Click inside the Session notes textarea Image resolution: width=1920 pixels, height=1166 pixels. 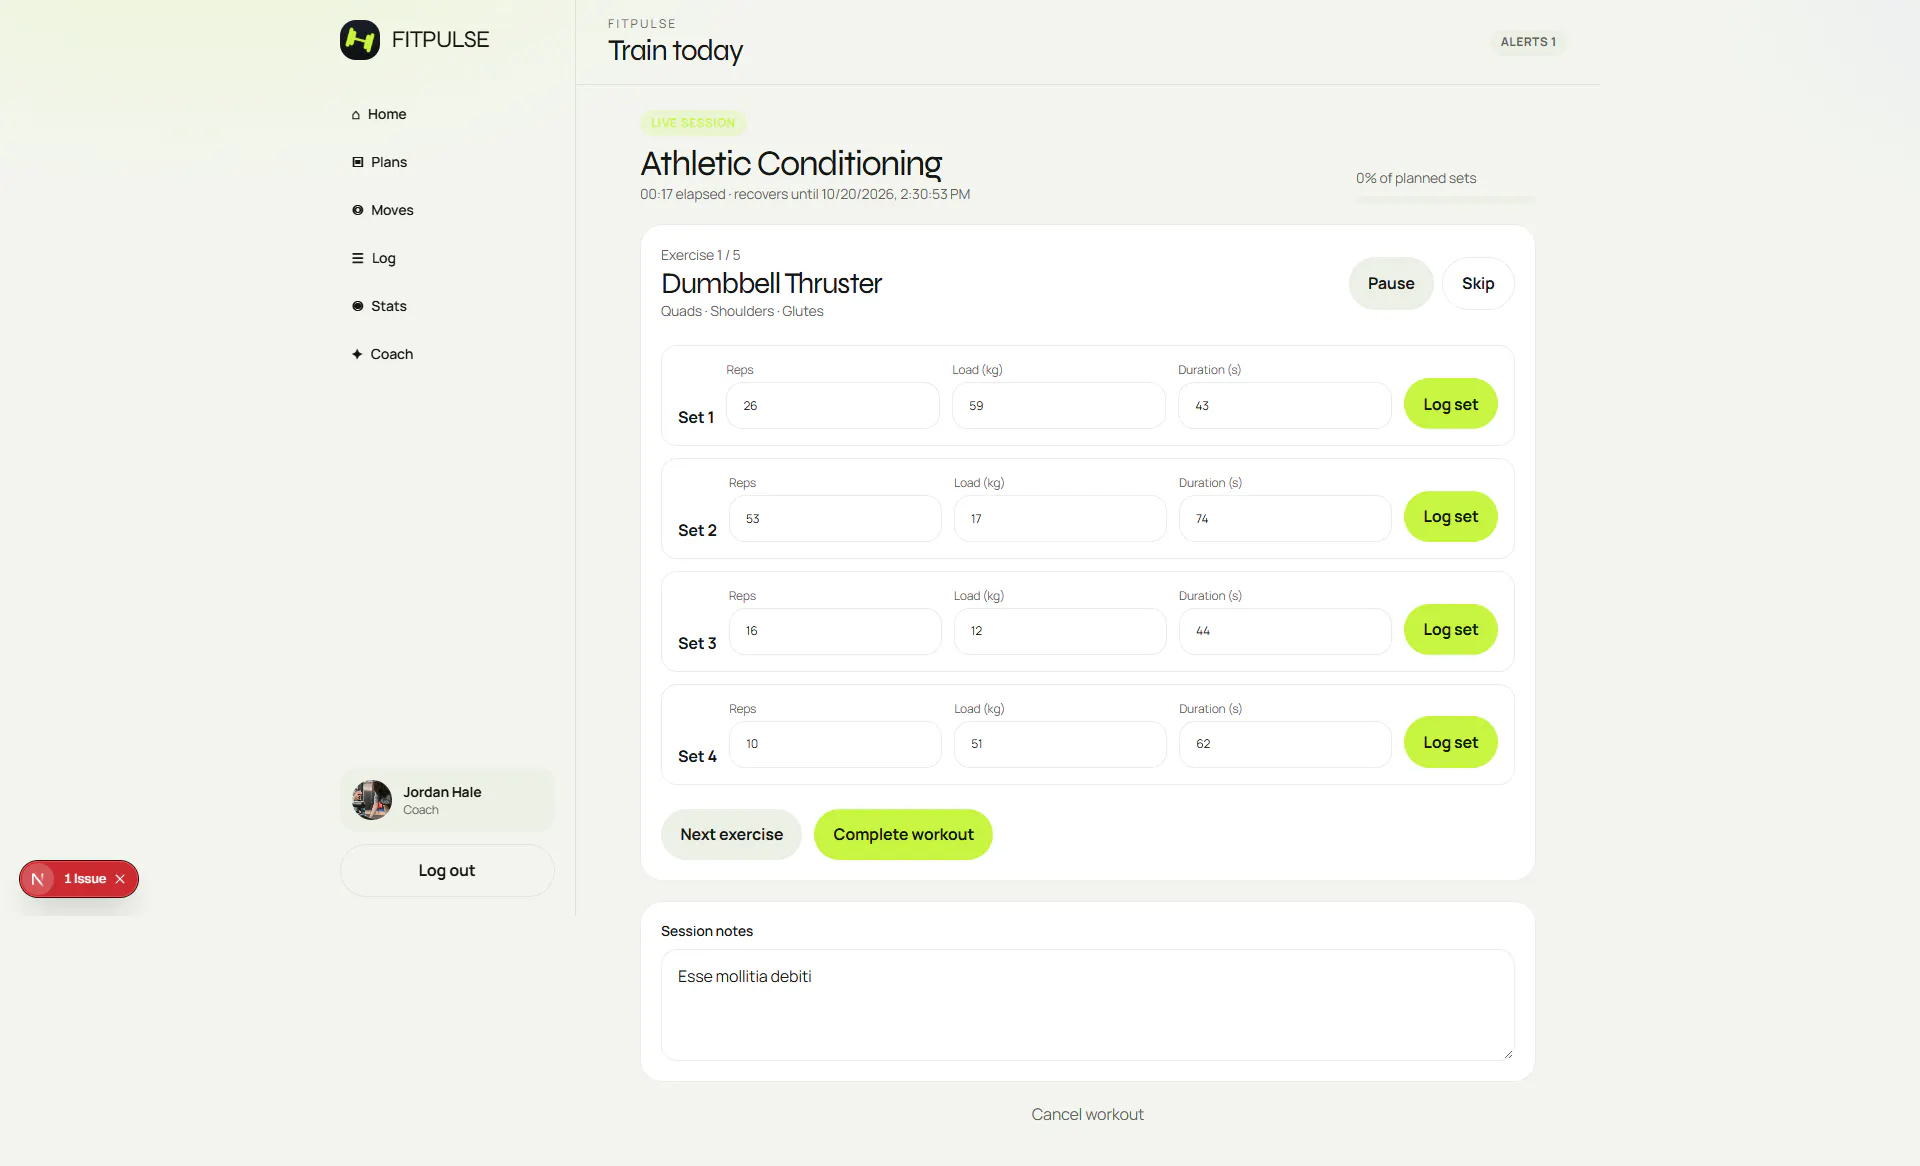1088,1005
